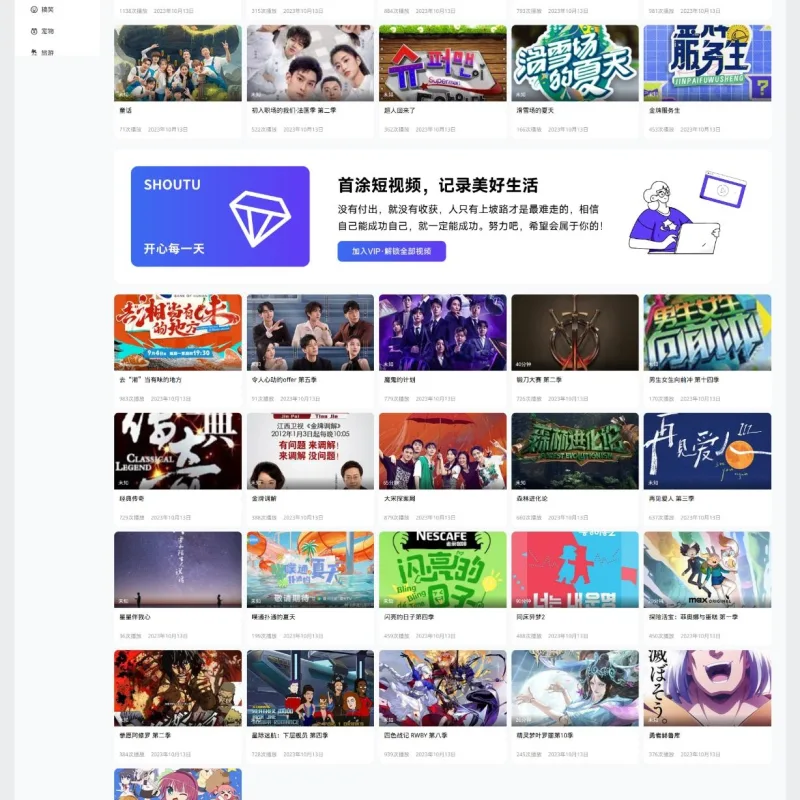This screenshot has height=800, width=800.
Task: Click the title text 拳愿阿修罗 第二季
Action: point(145,735)
